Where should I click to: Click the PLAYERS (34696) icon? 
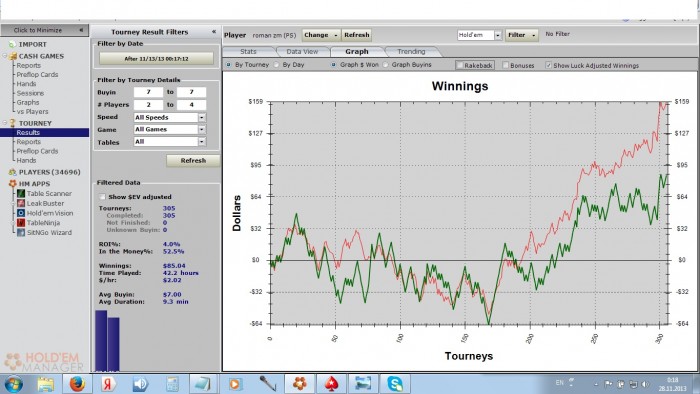point(12,172)
